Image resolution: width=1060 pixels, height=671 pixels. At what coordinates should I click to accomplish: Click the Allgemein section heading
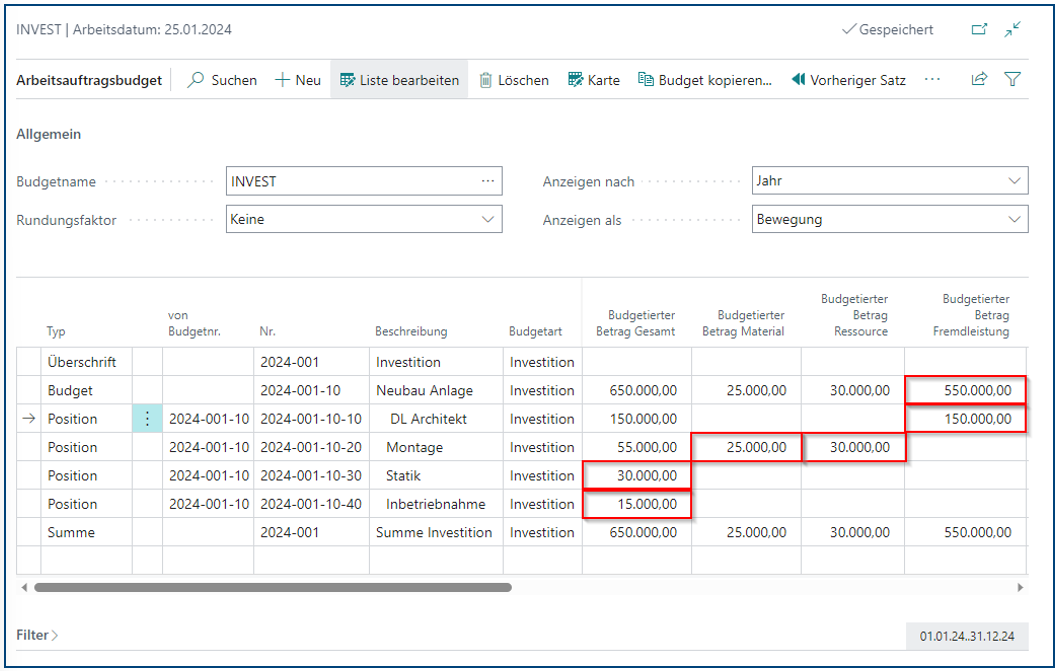(49, 134)
